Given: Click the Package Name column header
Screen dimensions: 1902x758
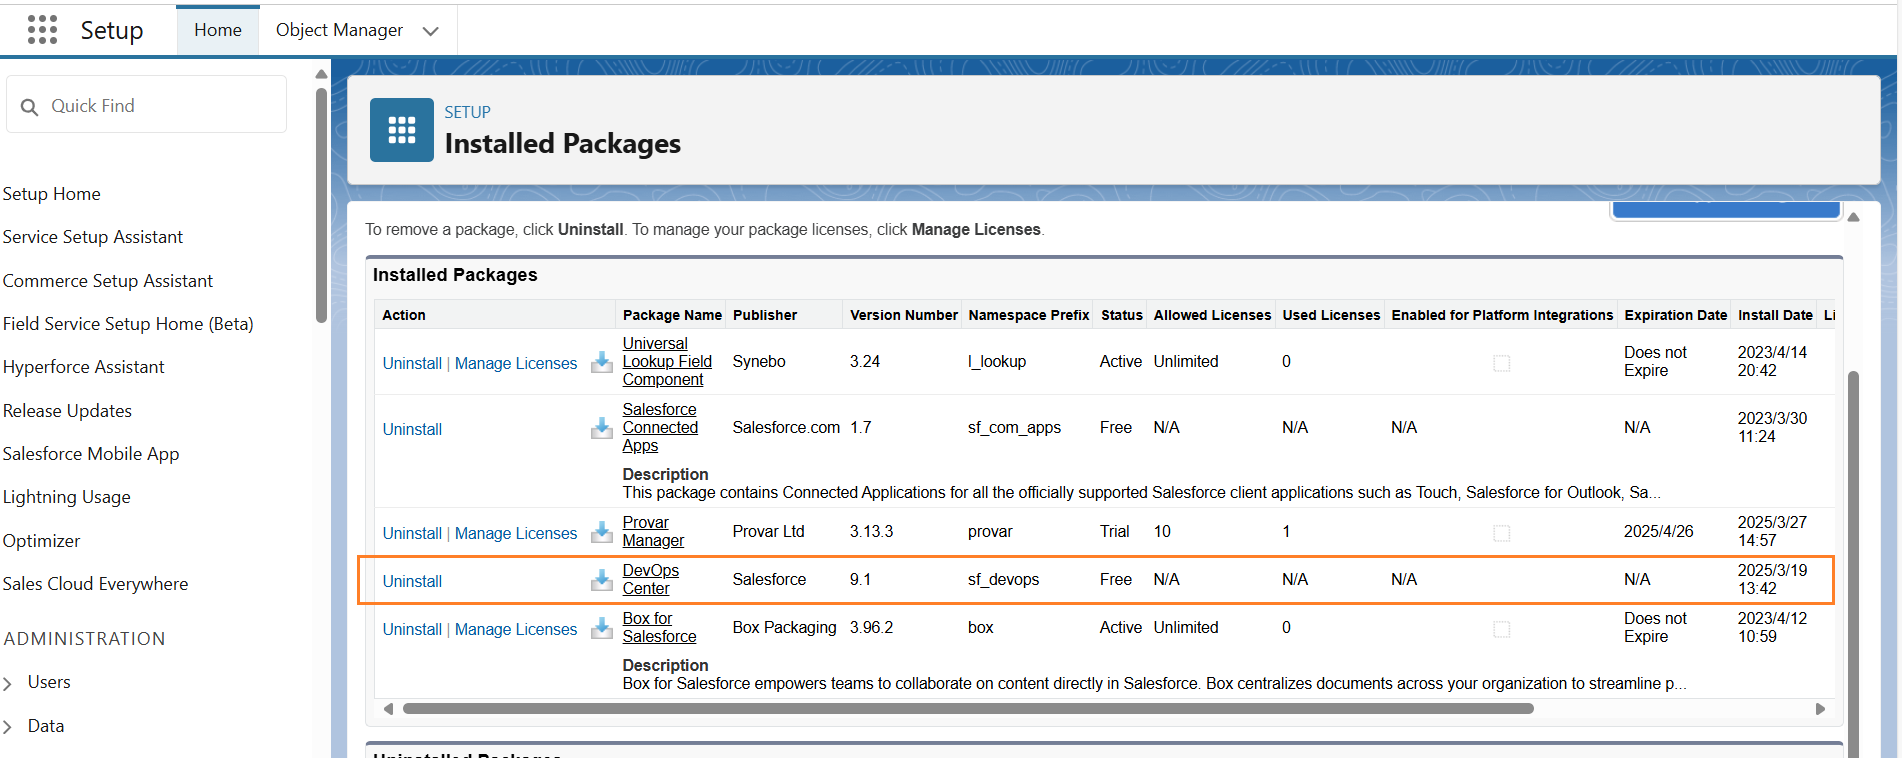Looking at the screenshot, I should (672, 315).
